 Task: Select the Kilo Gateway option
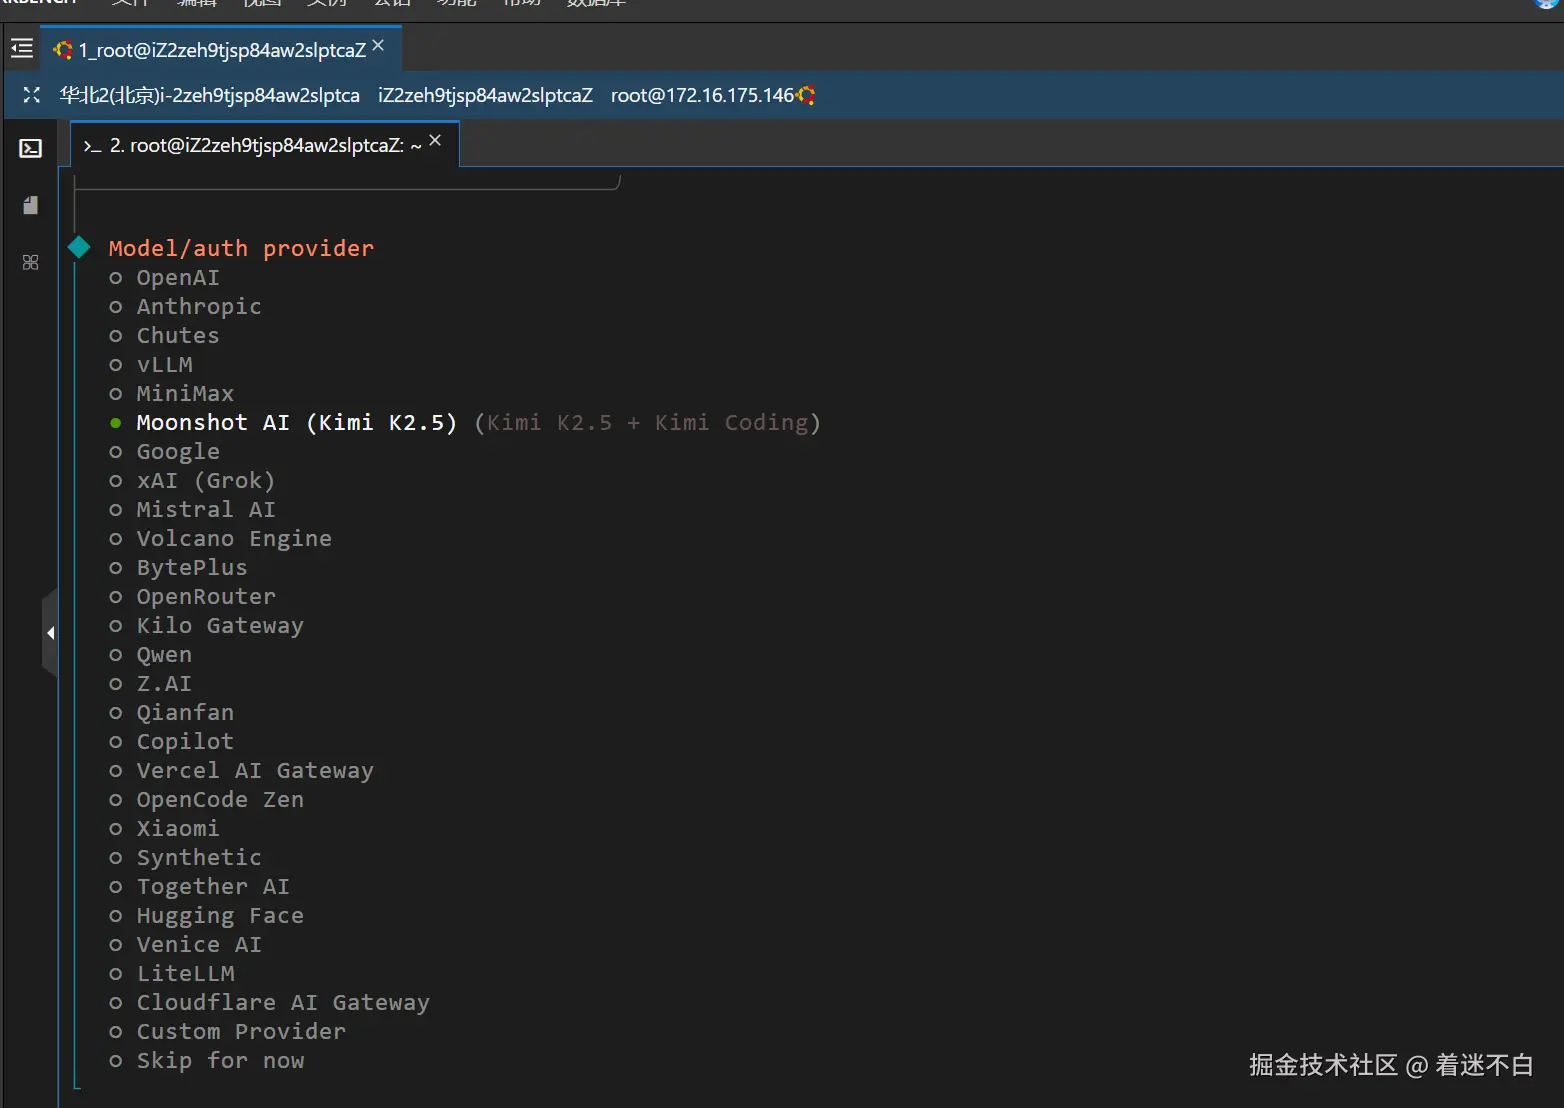coord(206,626)
